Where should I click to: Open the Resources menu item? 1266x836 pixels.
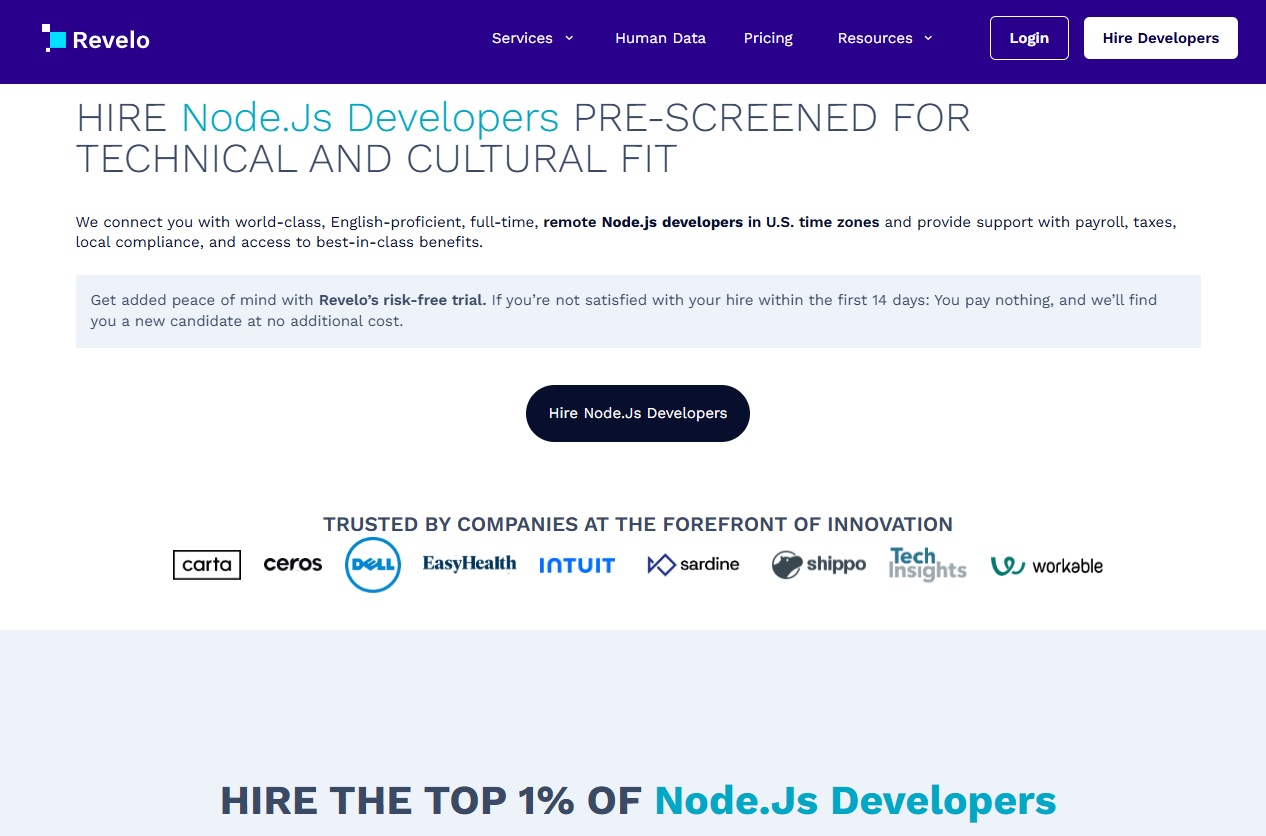pyautogui.click(x=875, y=38)
